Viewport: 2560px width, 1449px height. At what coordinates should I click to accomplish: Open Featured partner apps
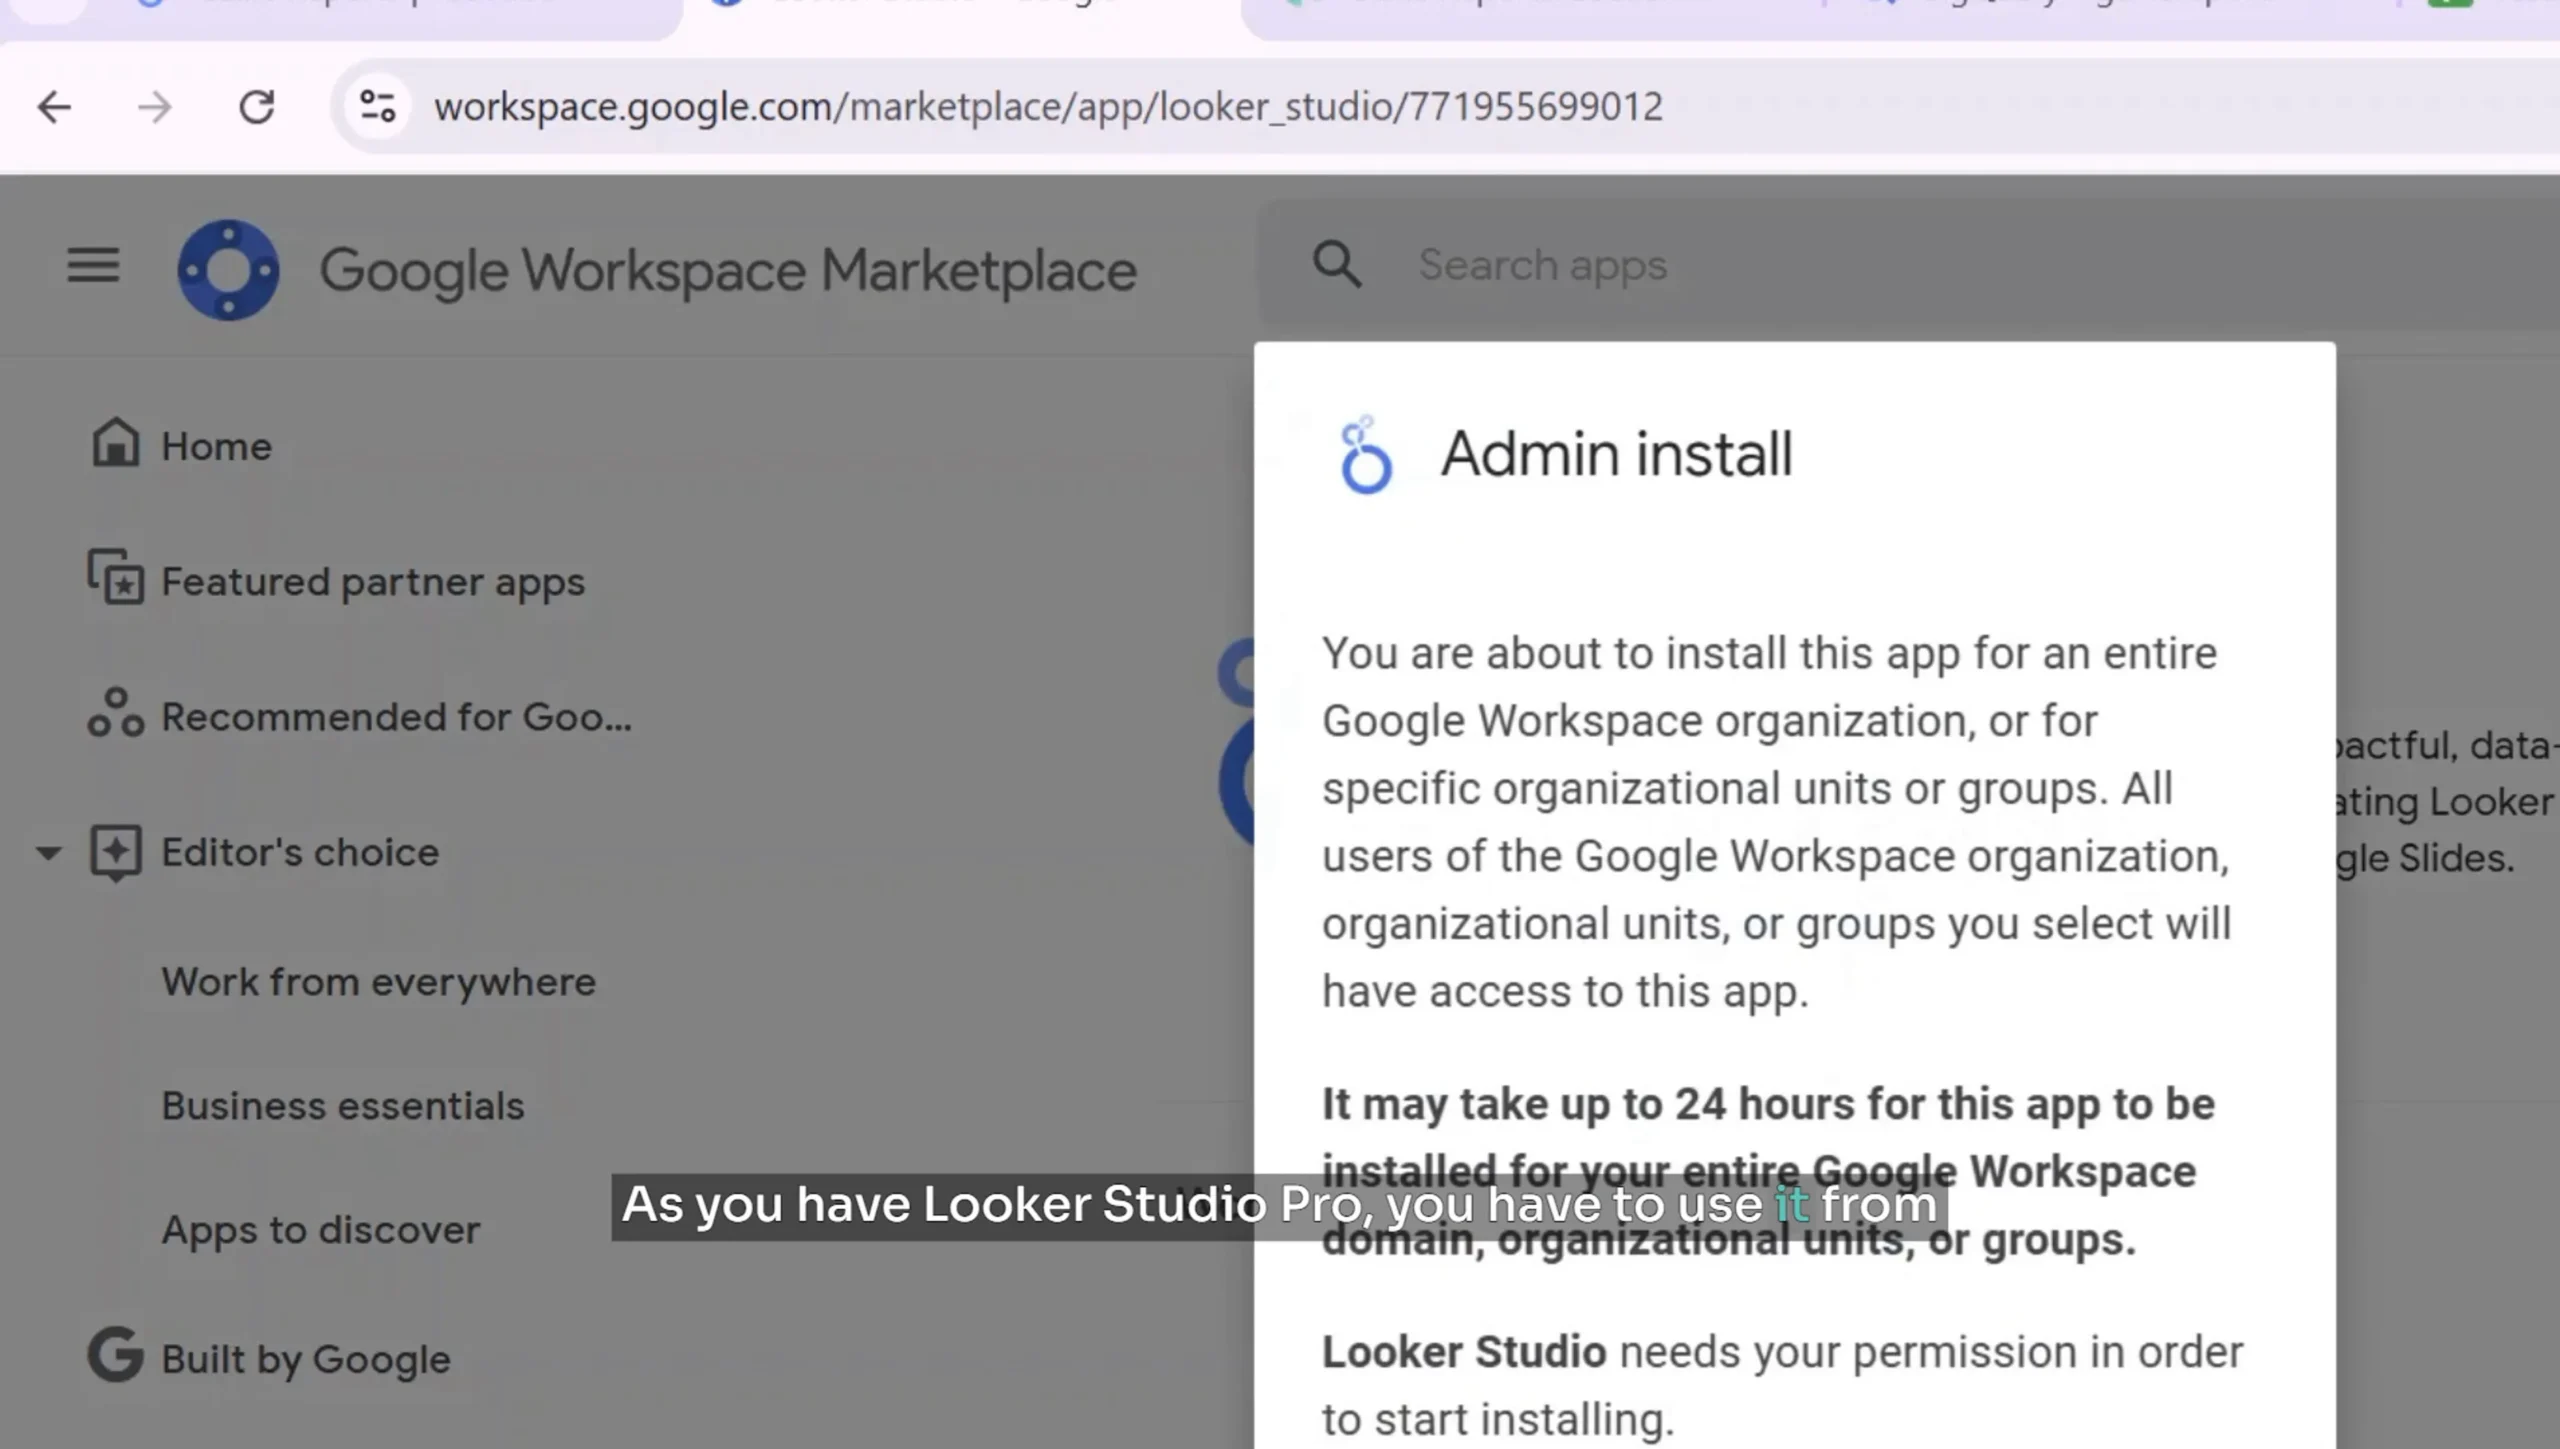(x=373, y=582)
